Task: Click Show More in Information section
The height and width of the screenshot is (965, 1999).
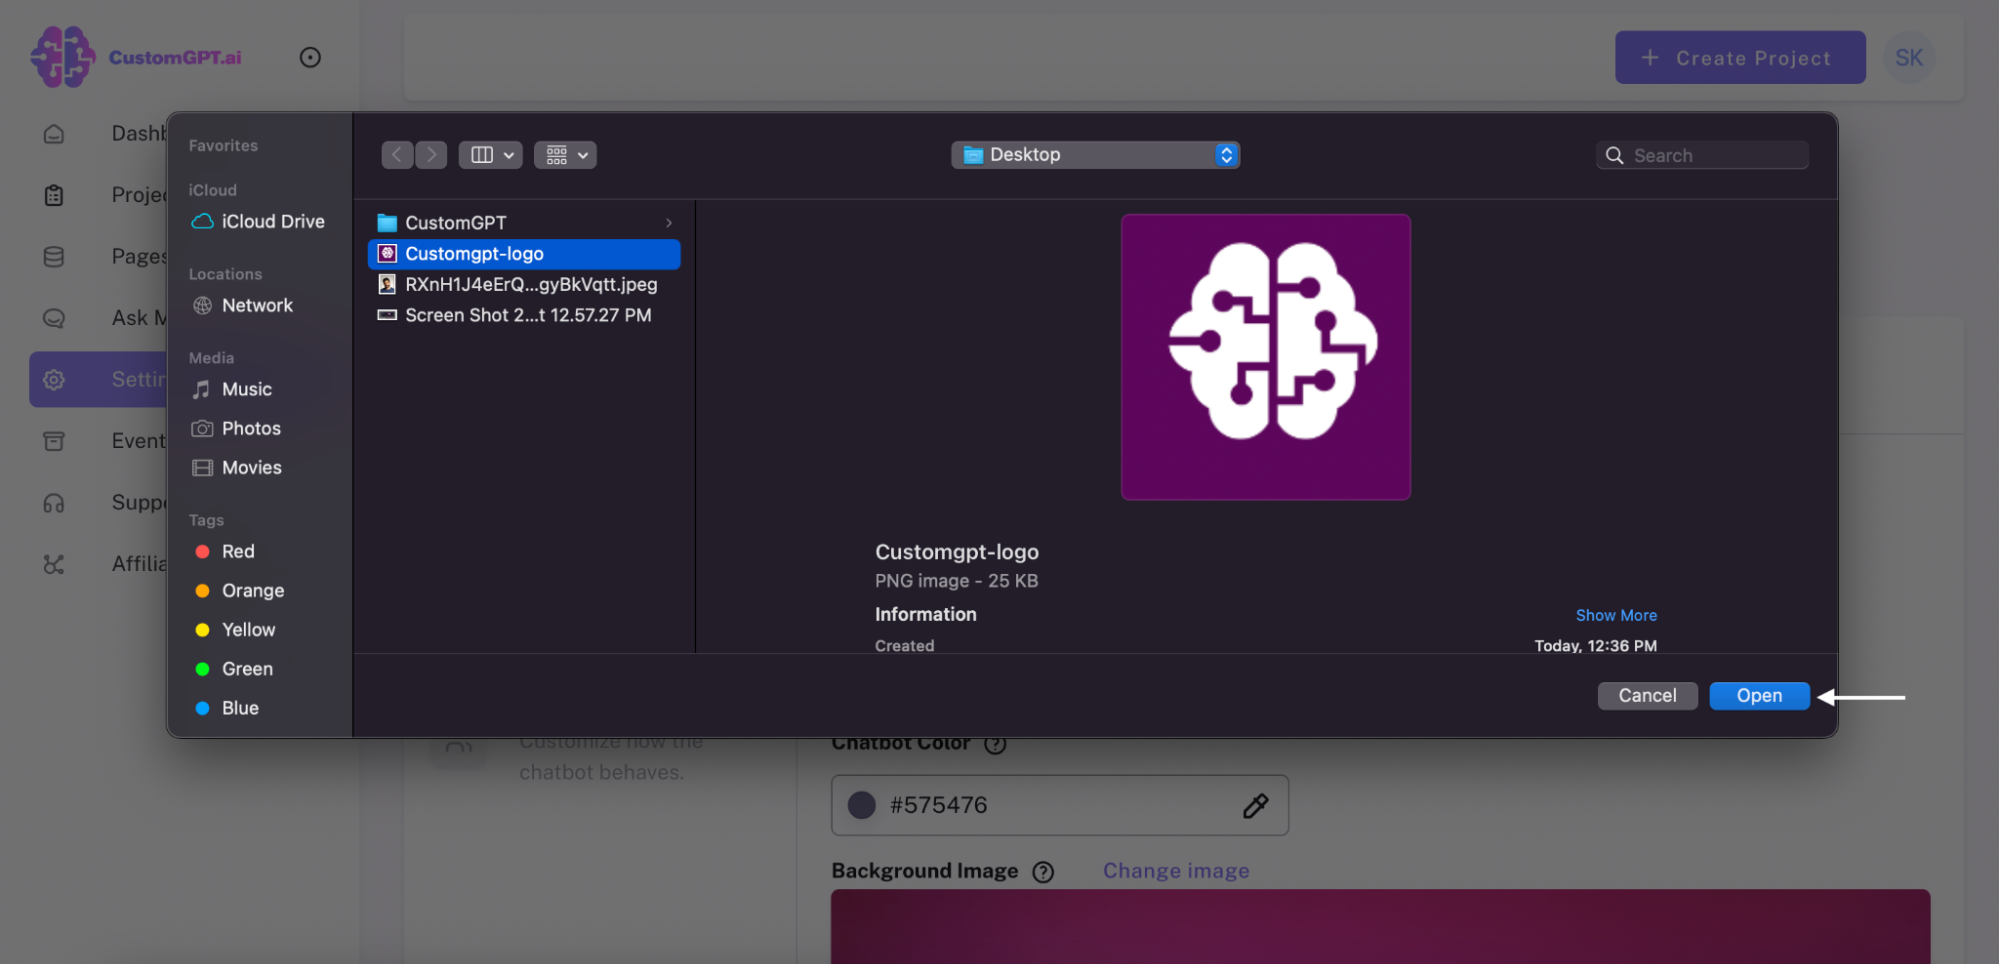Action: pyautogui.click(x=1616, y=616)
